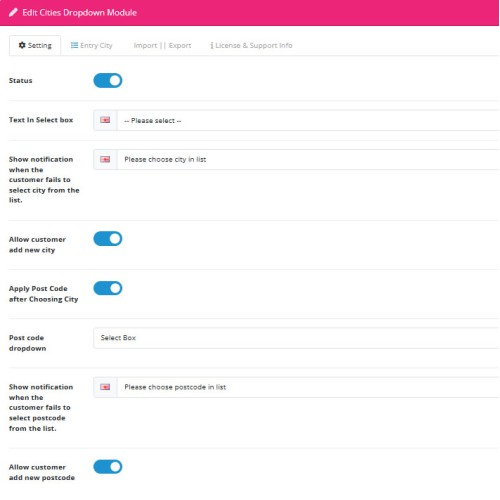The height and width of the screenshot is (500, 500).
Task: Toggle the Status switch
Action: click(x=108, y=81)
